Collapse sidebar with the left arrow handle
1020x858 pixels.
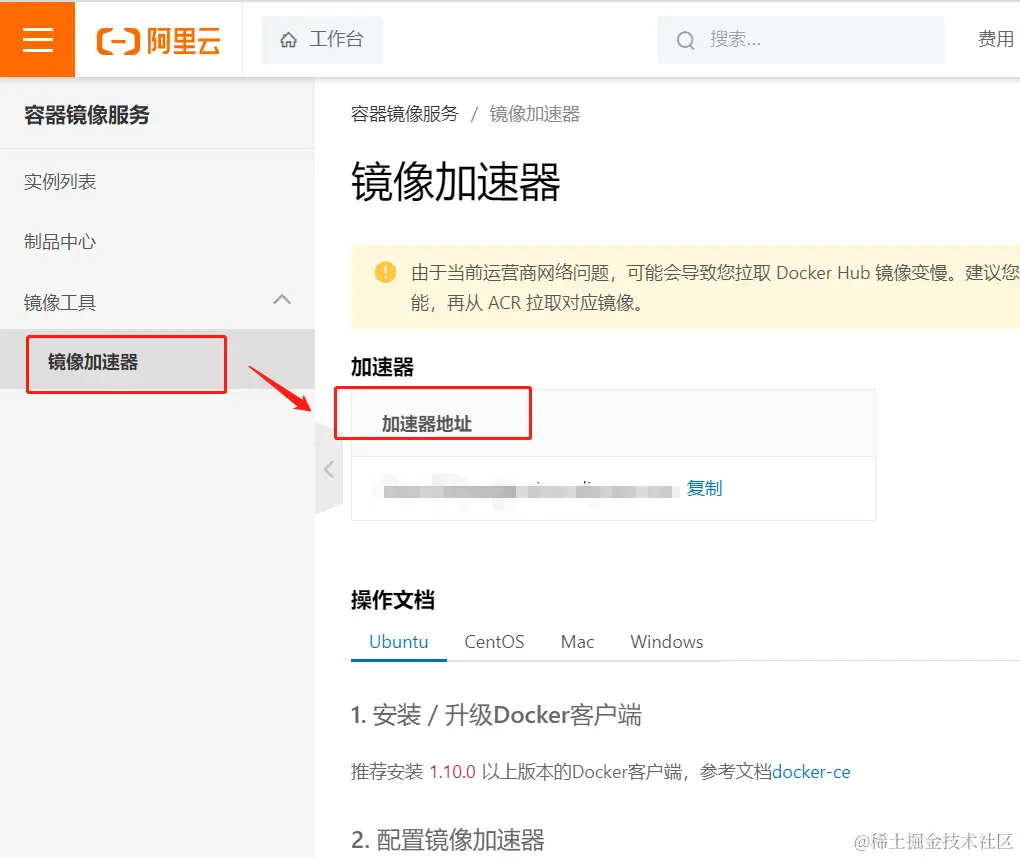pyautogui.click(x=329, y=469)
